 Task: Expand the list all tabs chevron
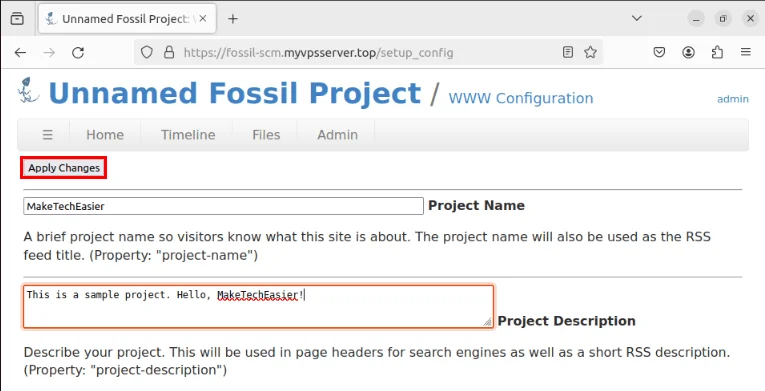637,19
